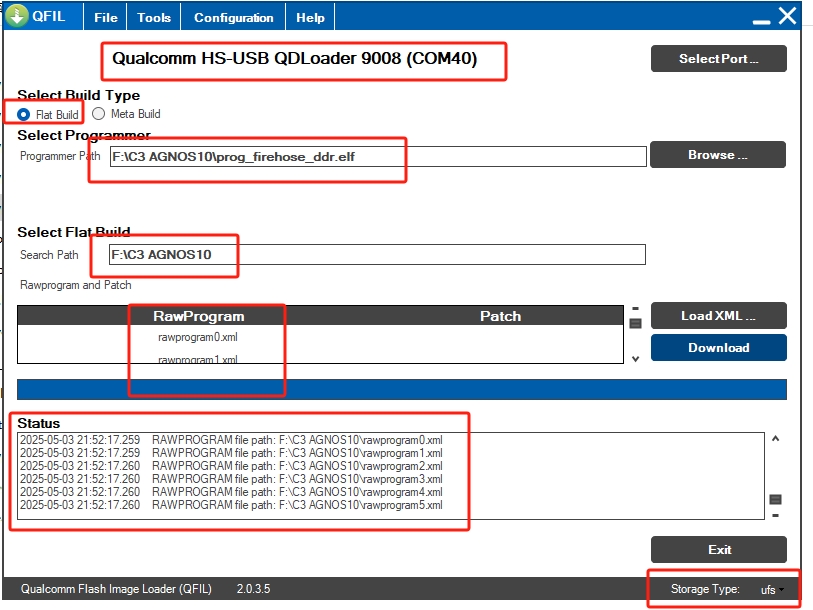
Task: Start flashing with the Download button
Action: pyautogui.click(x=719, y=348)
